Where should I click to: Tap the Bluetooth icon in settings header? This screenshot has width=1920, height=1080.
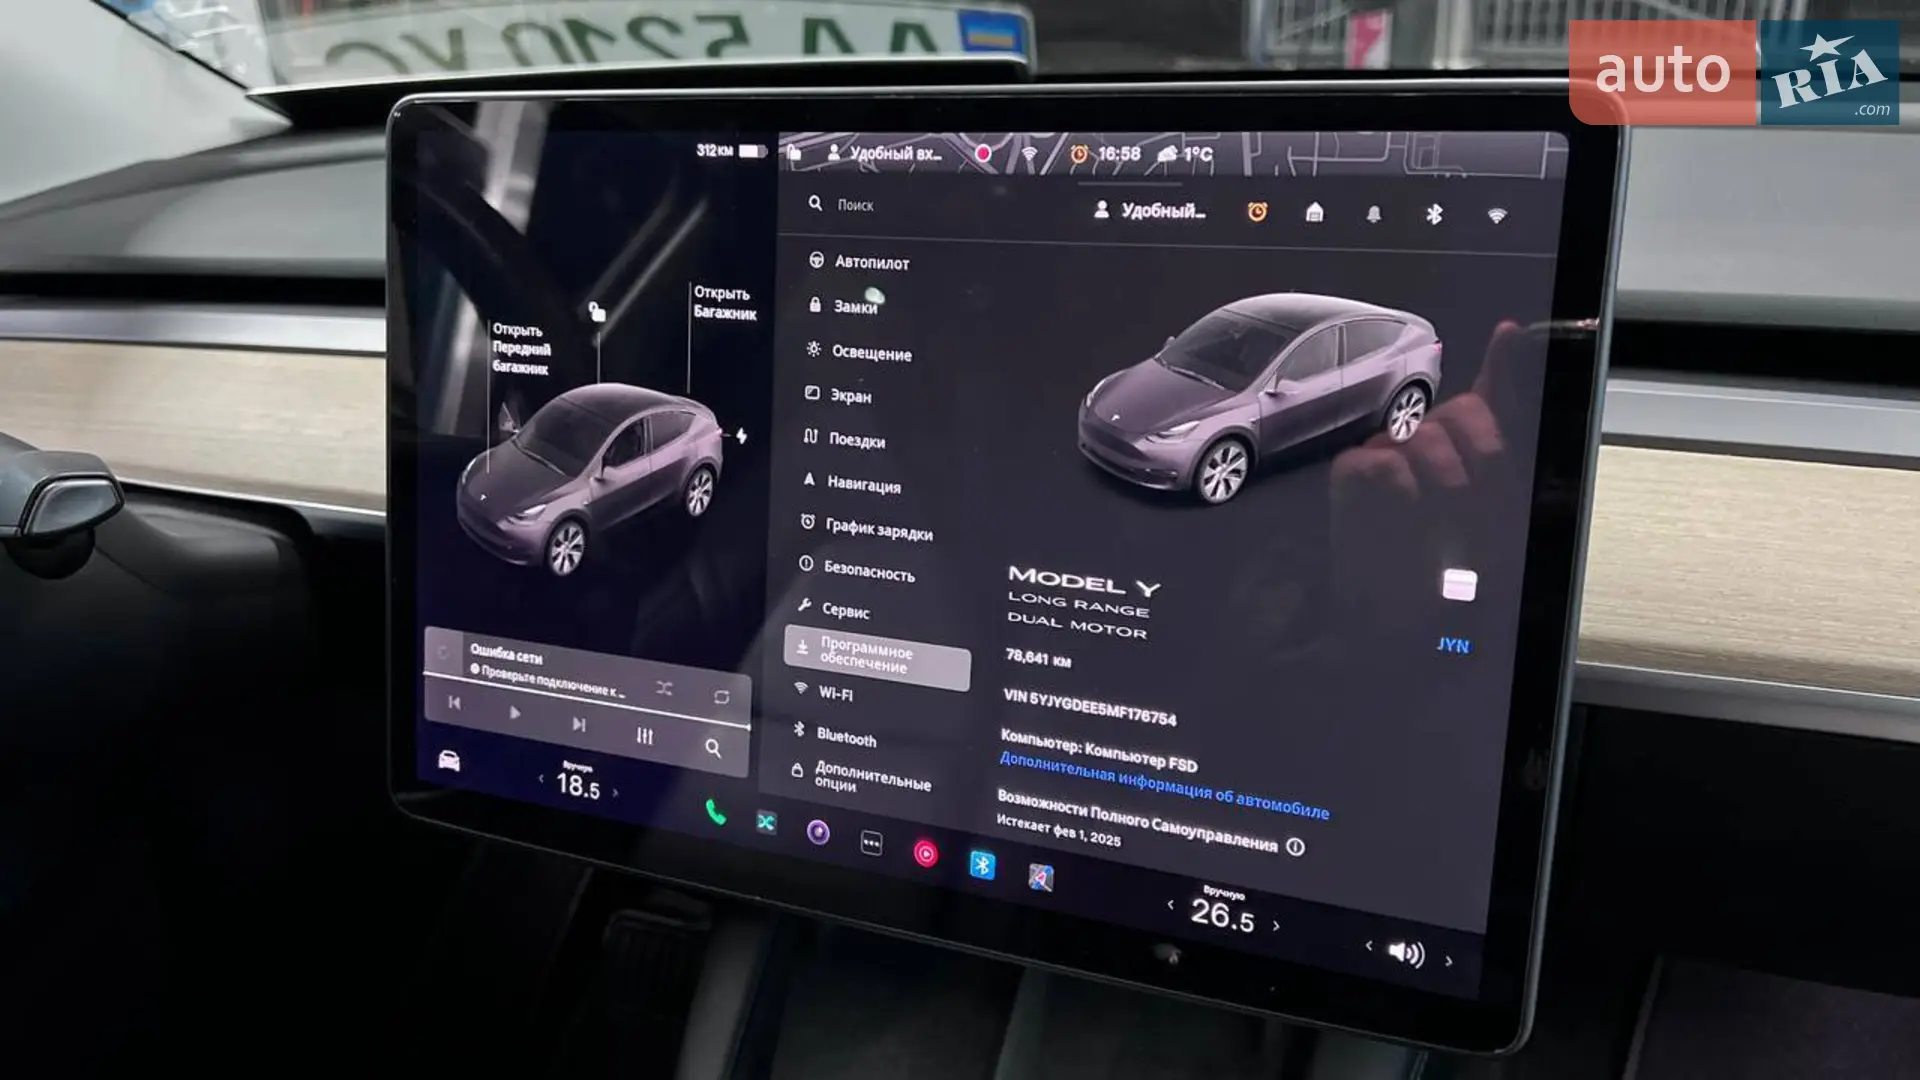coord(1434,214)
